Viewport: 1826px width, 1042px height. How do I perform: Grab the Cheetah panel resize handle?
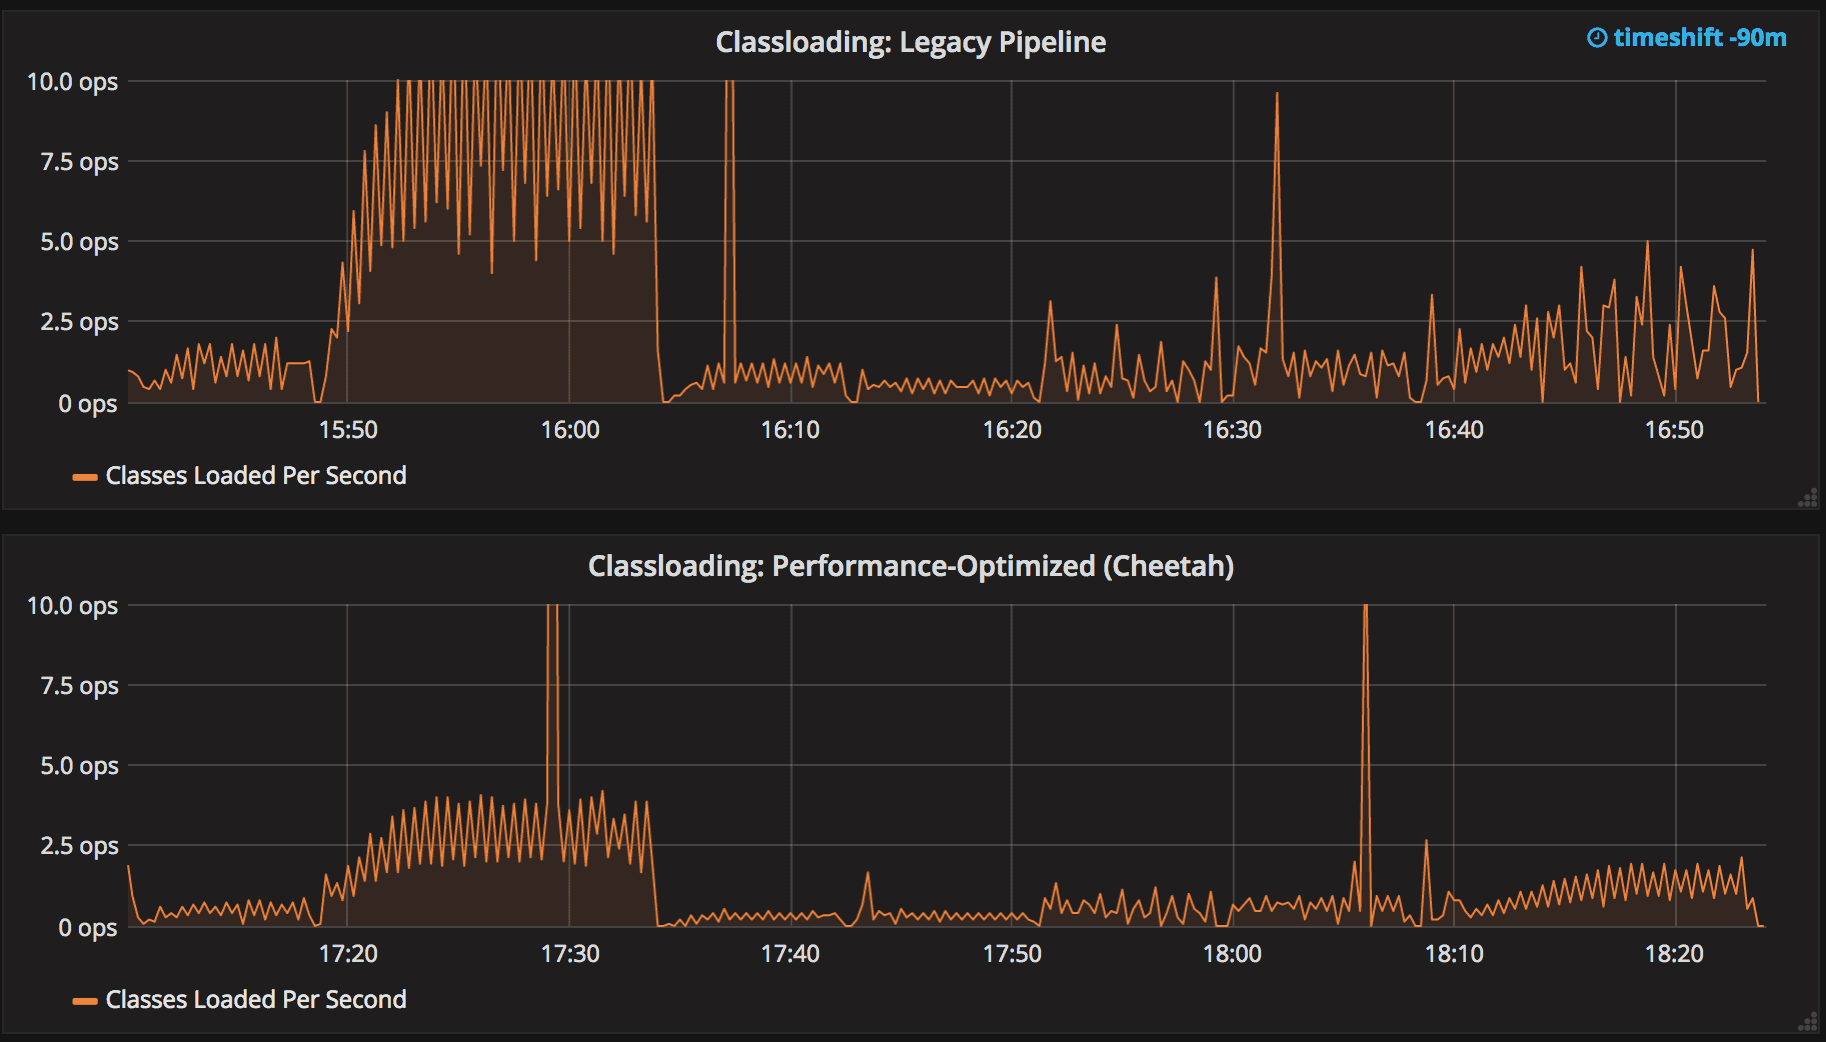[x=1807, y=1022]
